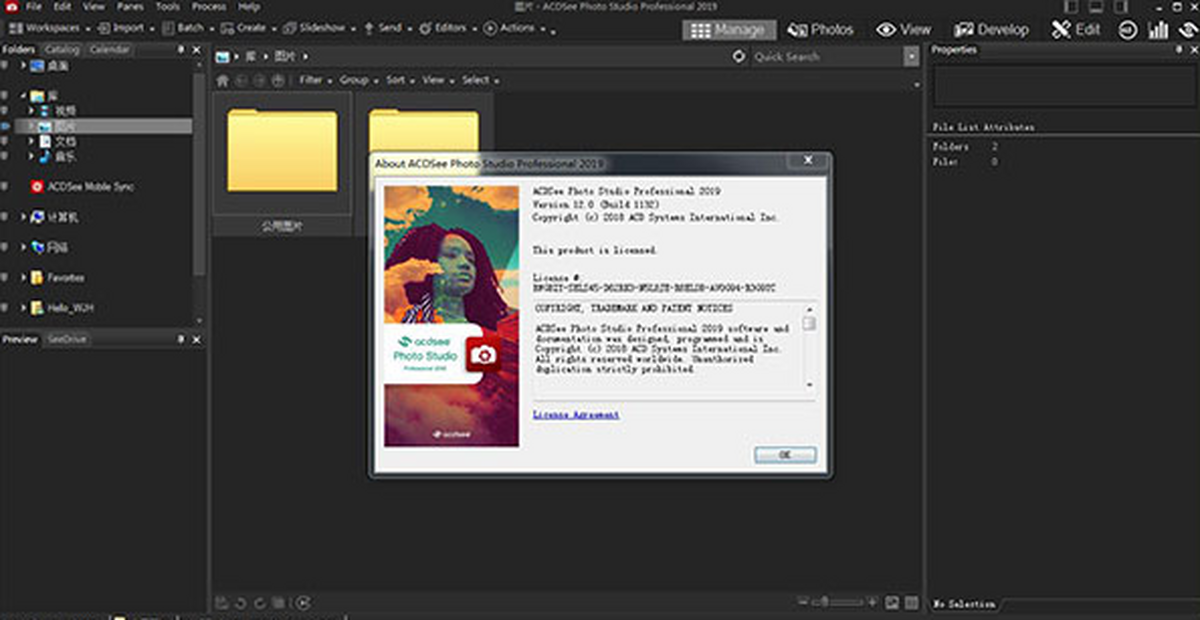Open the View dropdown in file list toolbar
This screenshot has height=620, width=1200.
436,80
